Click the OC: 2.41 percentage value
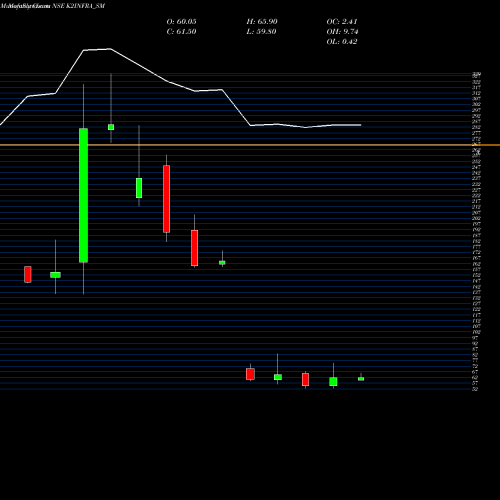Image resolution: width=500 pixels, height=500 pixels. [342, 22]
